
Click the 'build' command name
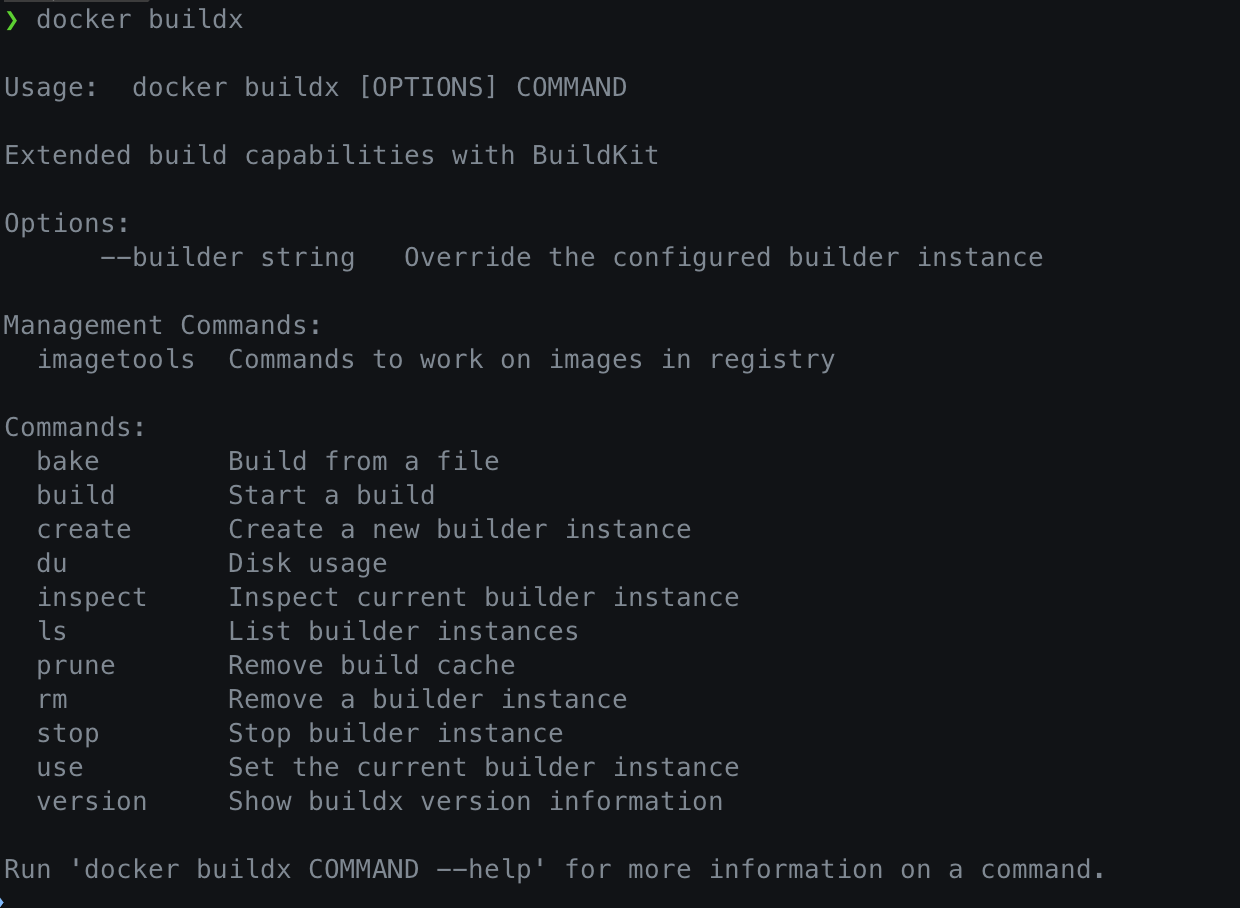(x=76, y=496)
